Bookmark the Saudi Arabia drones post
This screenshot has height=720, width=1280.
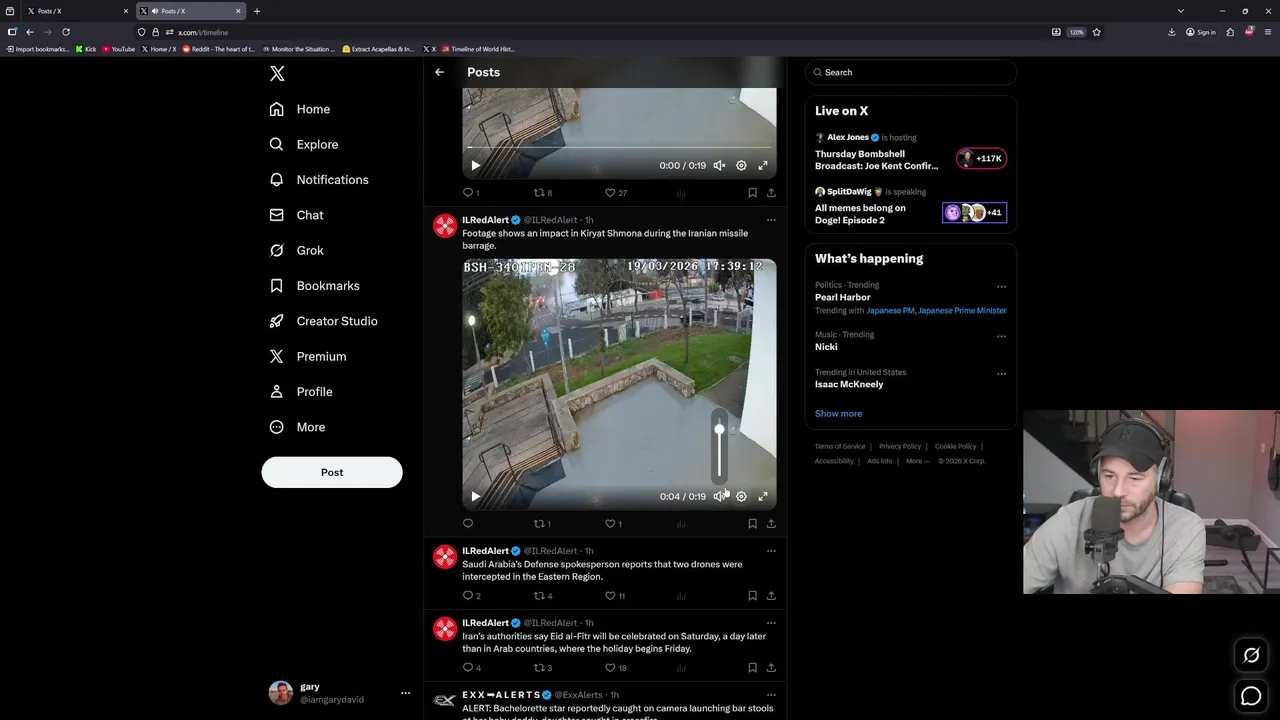pos(752,595)
